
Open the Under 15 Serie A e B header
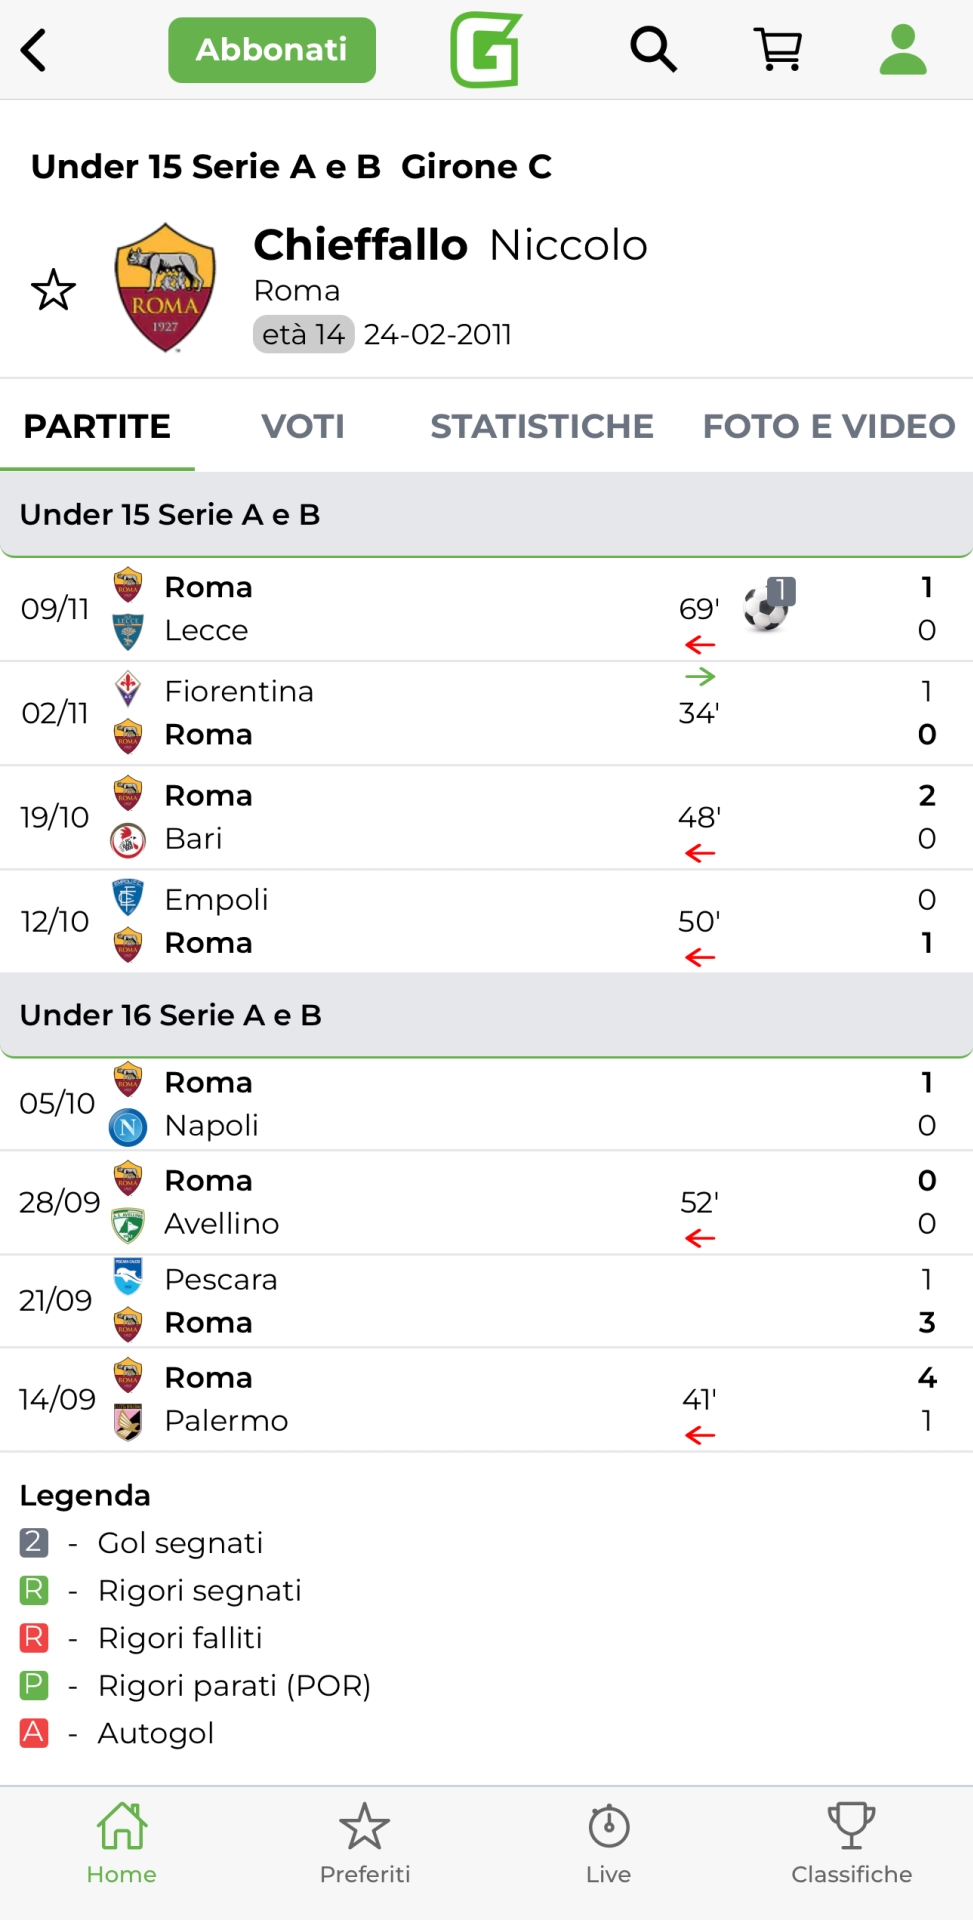coord(486,514)
